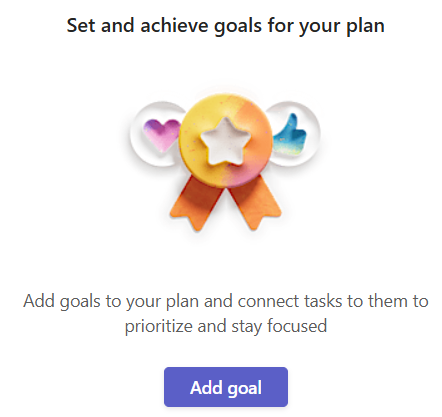
Task: Click the word 'Set' in the heading
Action: [81, 25]
